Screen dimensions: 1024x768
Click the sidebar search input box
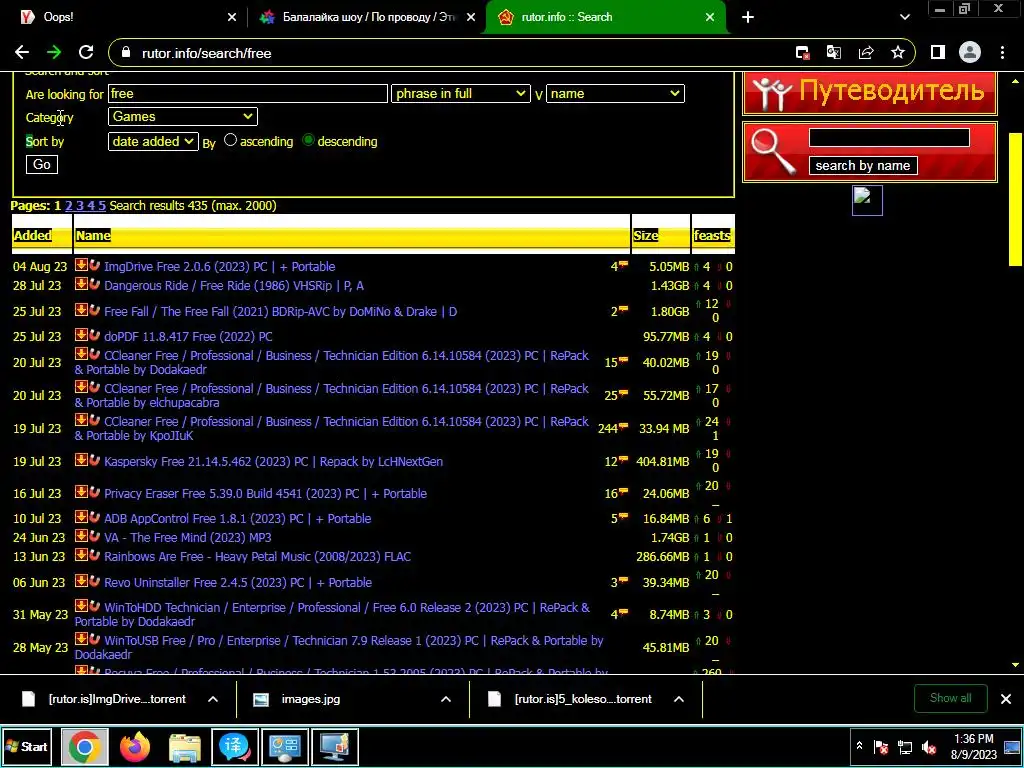889,137
